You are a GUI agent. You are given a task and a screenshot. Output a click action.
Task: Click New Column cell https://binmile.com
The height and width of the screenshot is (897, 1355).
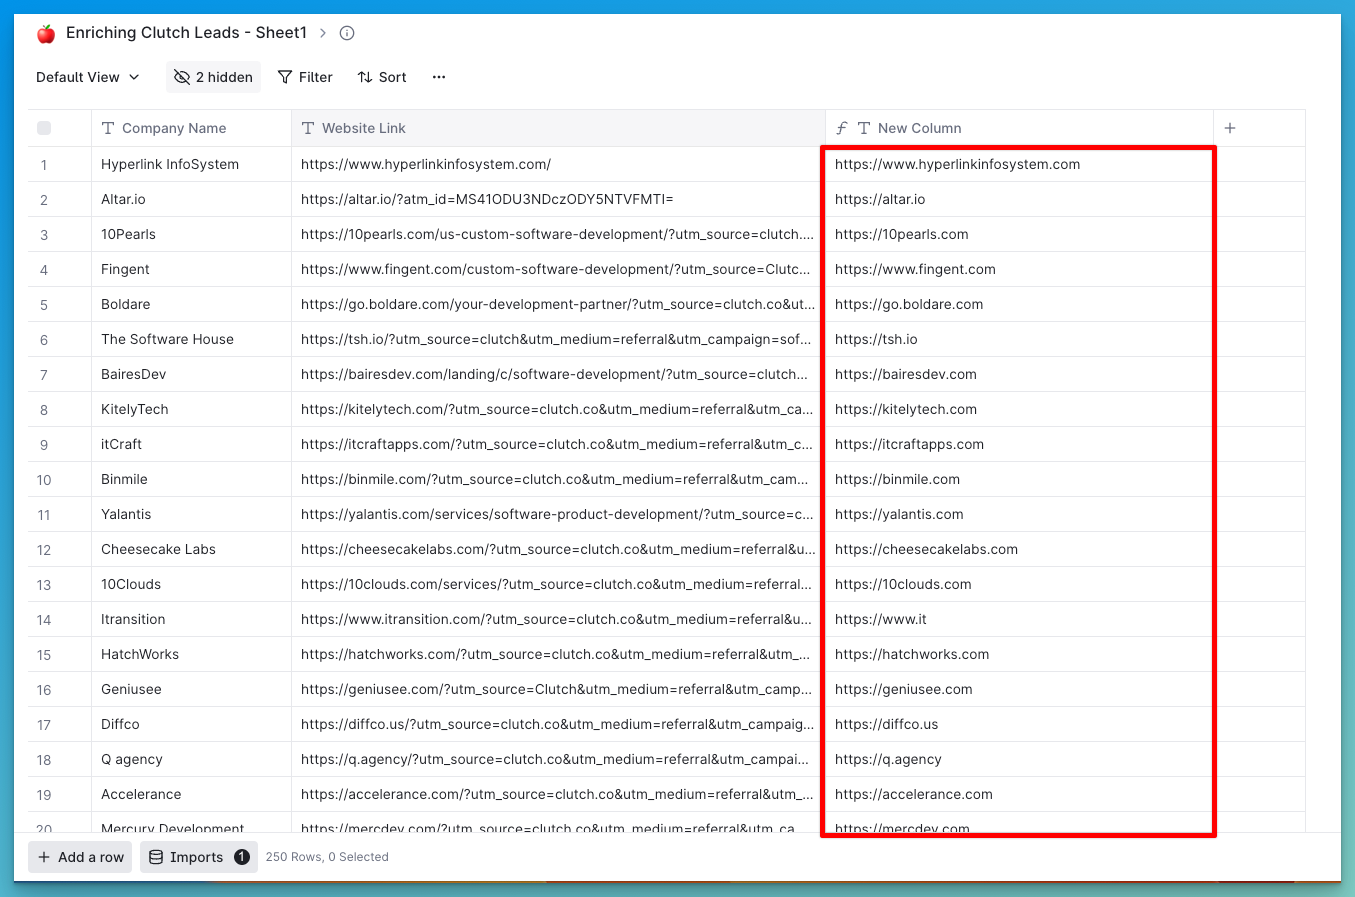[x=1019, y=479]
